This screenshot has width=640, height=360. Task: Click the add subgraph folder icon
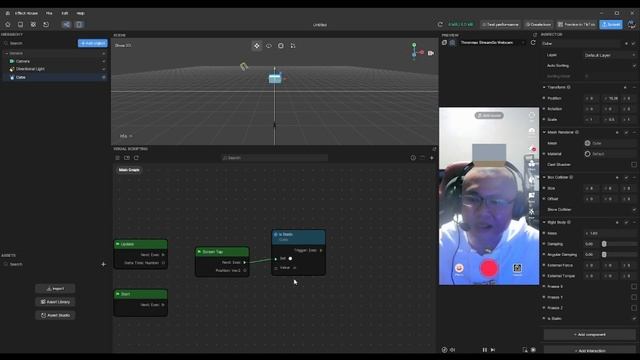pos(127,158)
